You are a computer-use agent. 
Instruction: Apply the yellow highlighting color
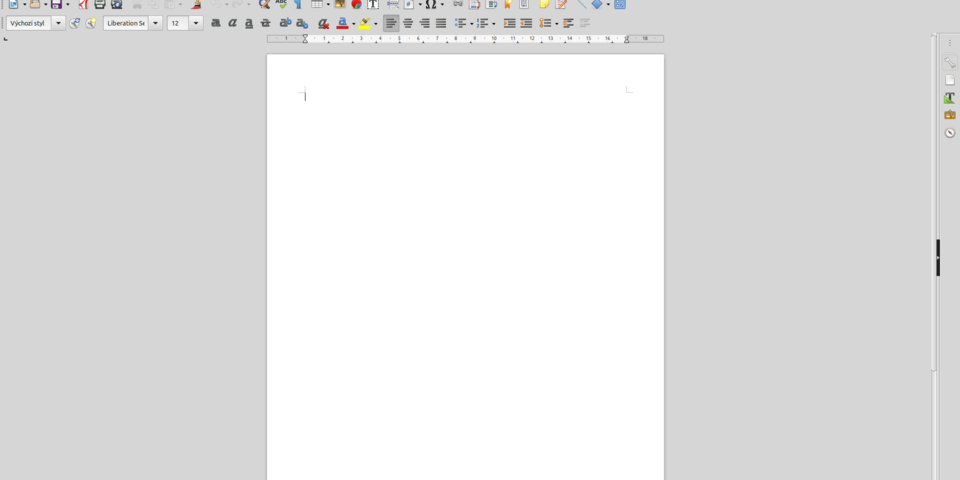[x=365, y=23]
